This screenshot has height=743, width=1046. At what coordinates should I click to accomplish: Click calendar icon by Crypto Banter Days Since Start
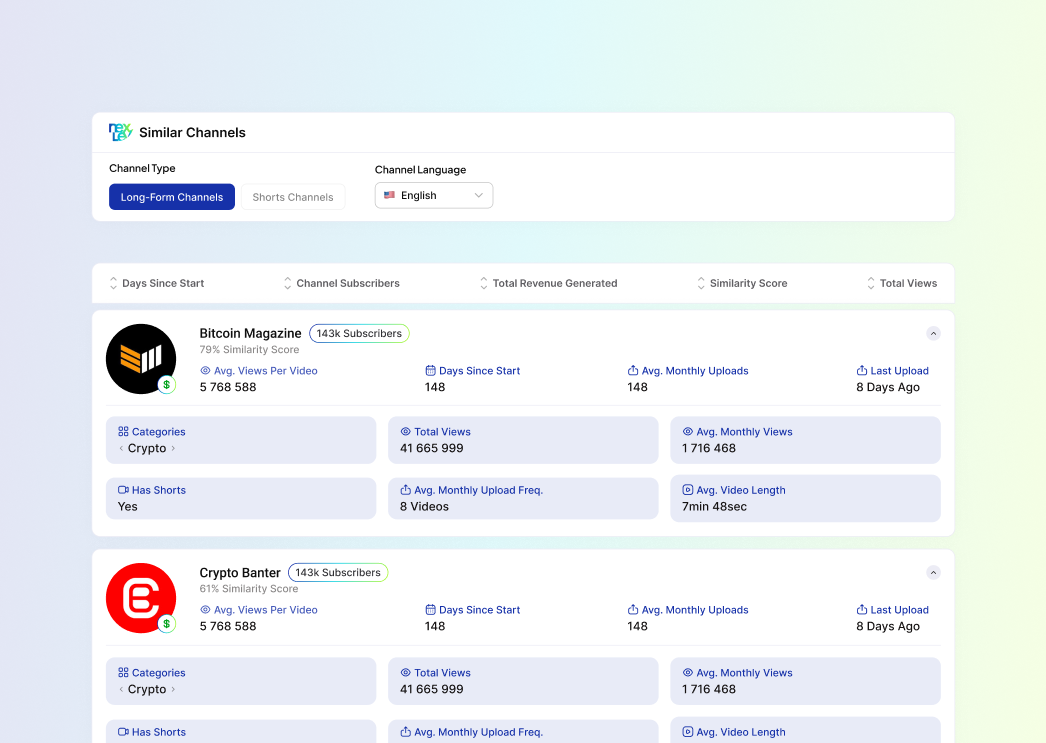tap(430, 610)
